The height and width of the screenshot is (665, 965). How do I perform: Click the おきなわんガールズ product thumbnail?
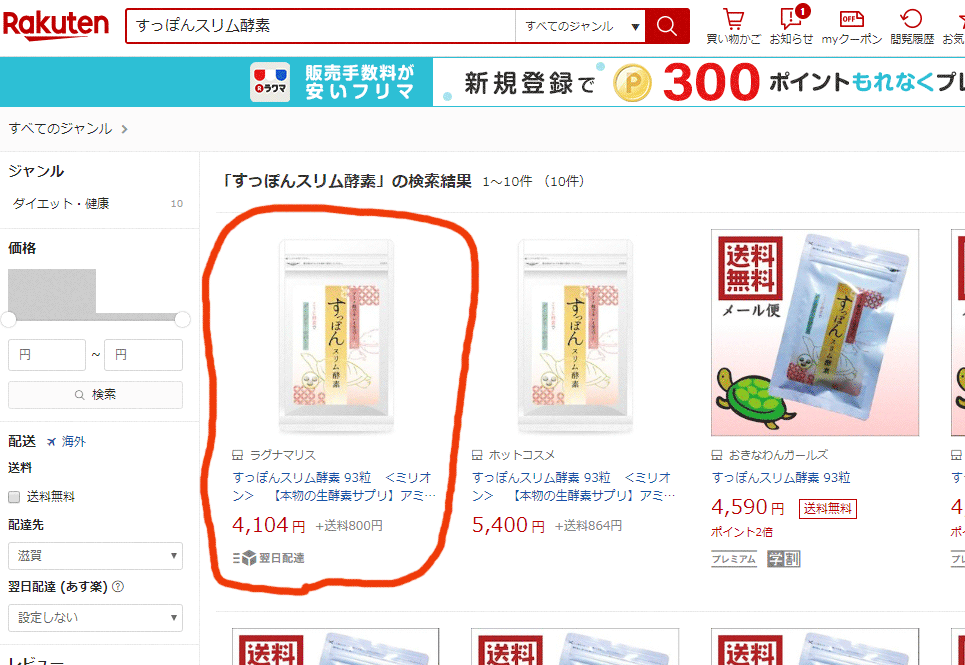(x=815, y=333)
